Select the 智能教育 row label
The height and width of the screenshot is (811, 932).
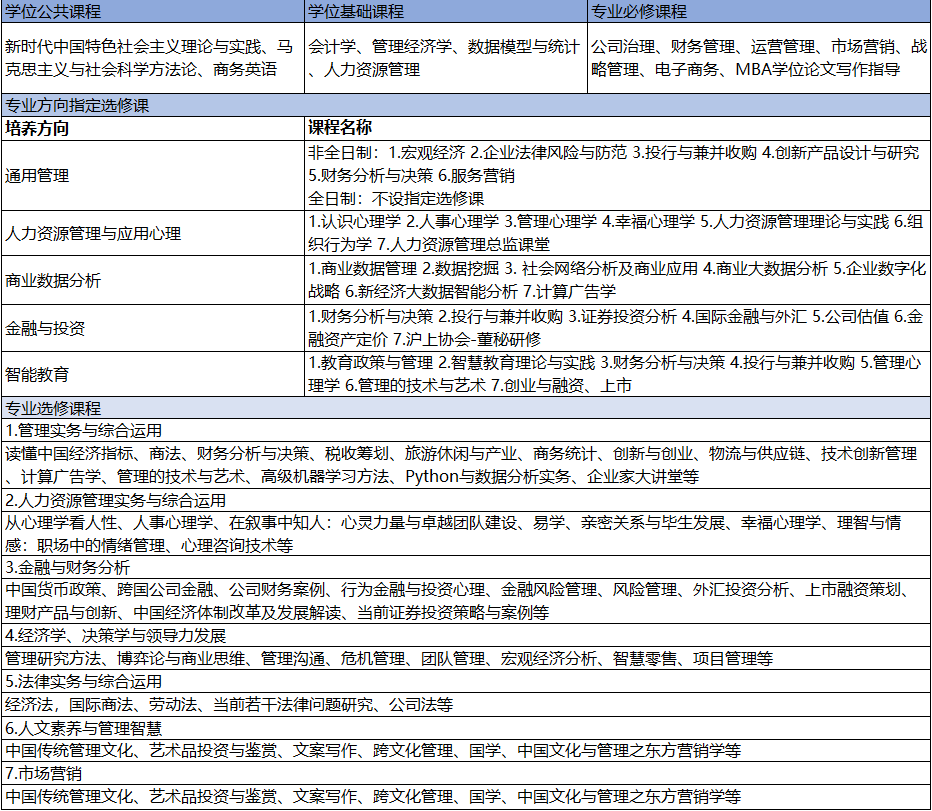pos(153,374)
